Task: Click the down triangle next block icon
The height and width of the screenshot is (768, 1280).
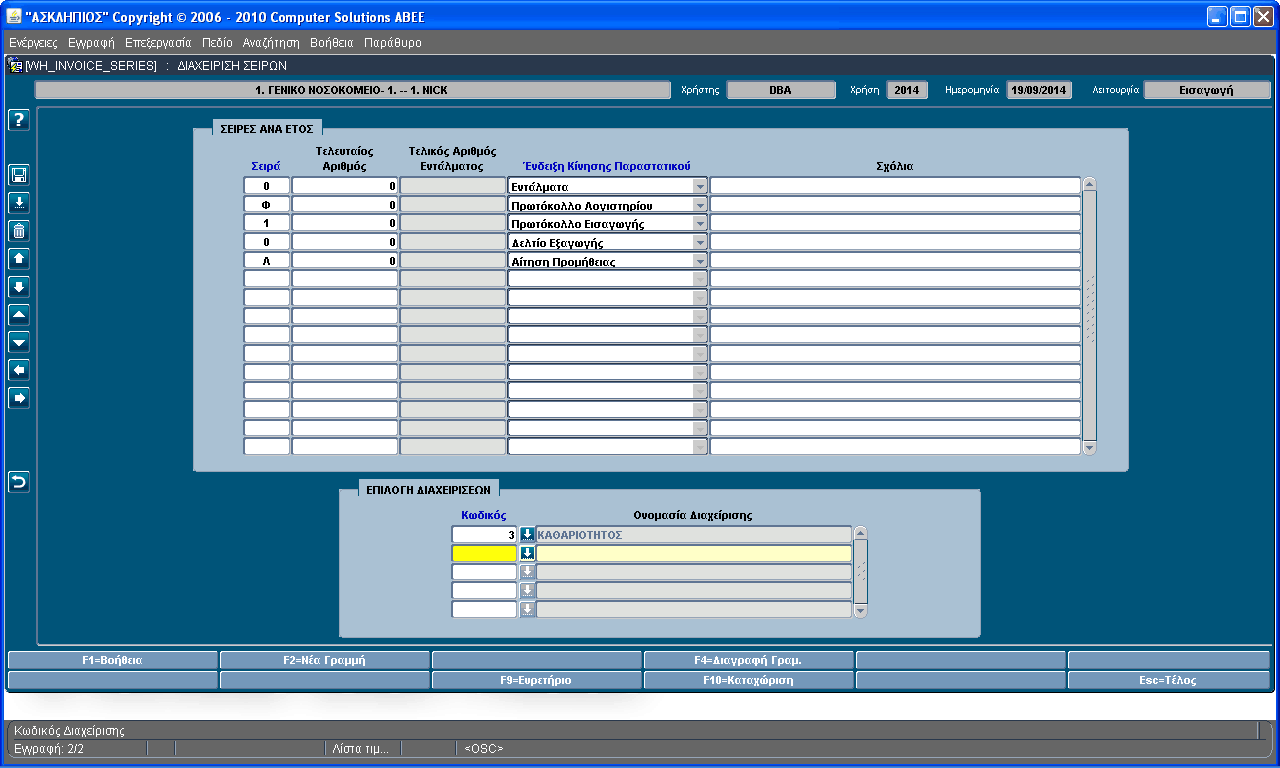Action: (x=19, y=343)
